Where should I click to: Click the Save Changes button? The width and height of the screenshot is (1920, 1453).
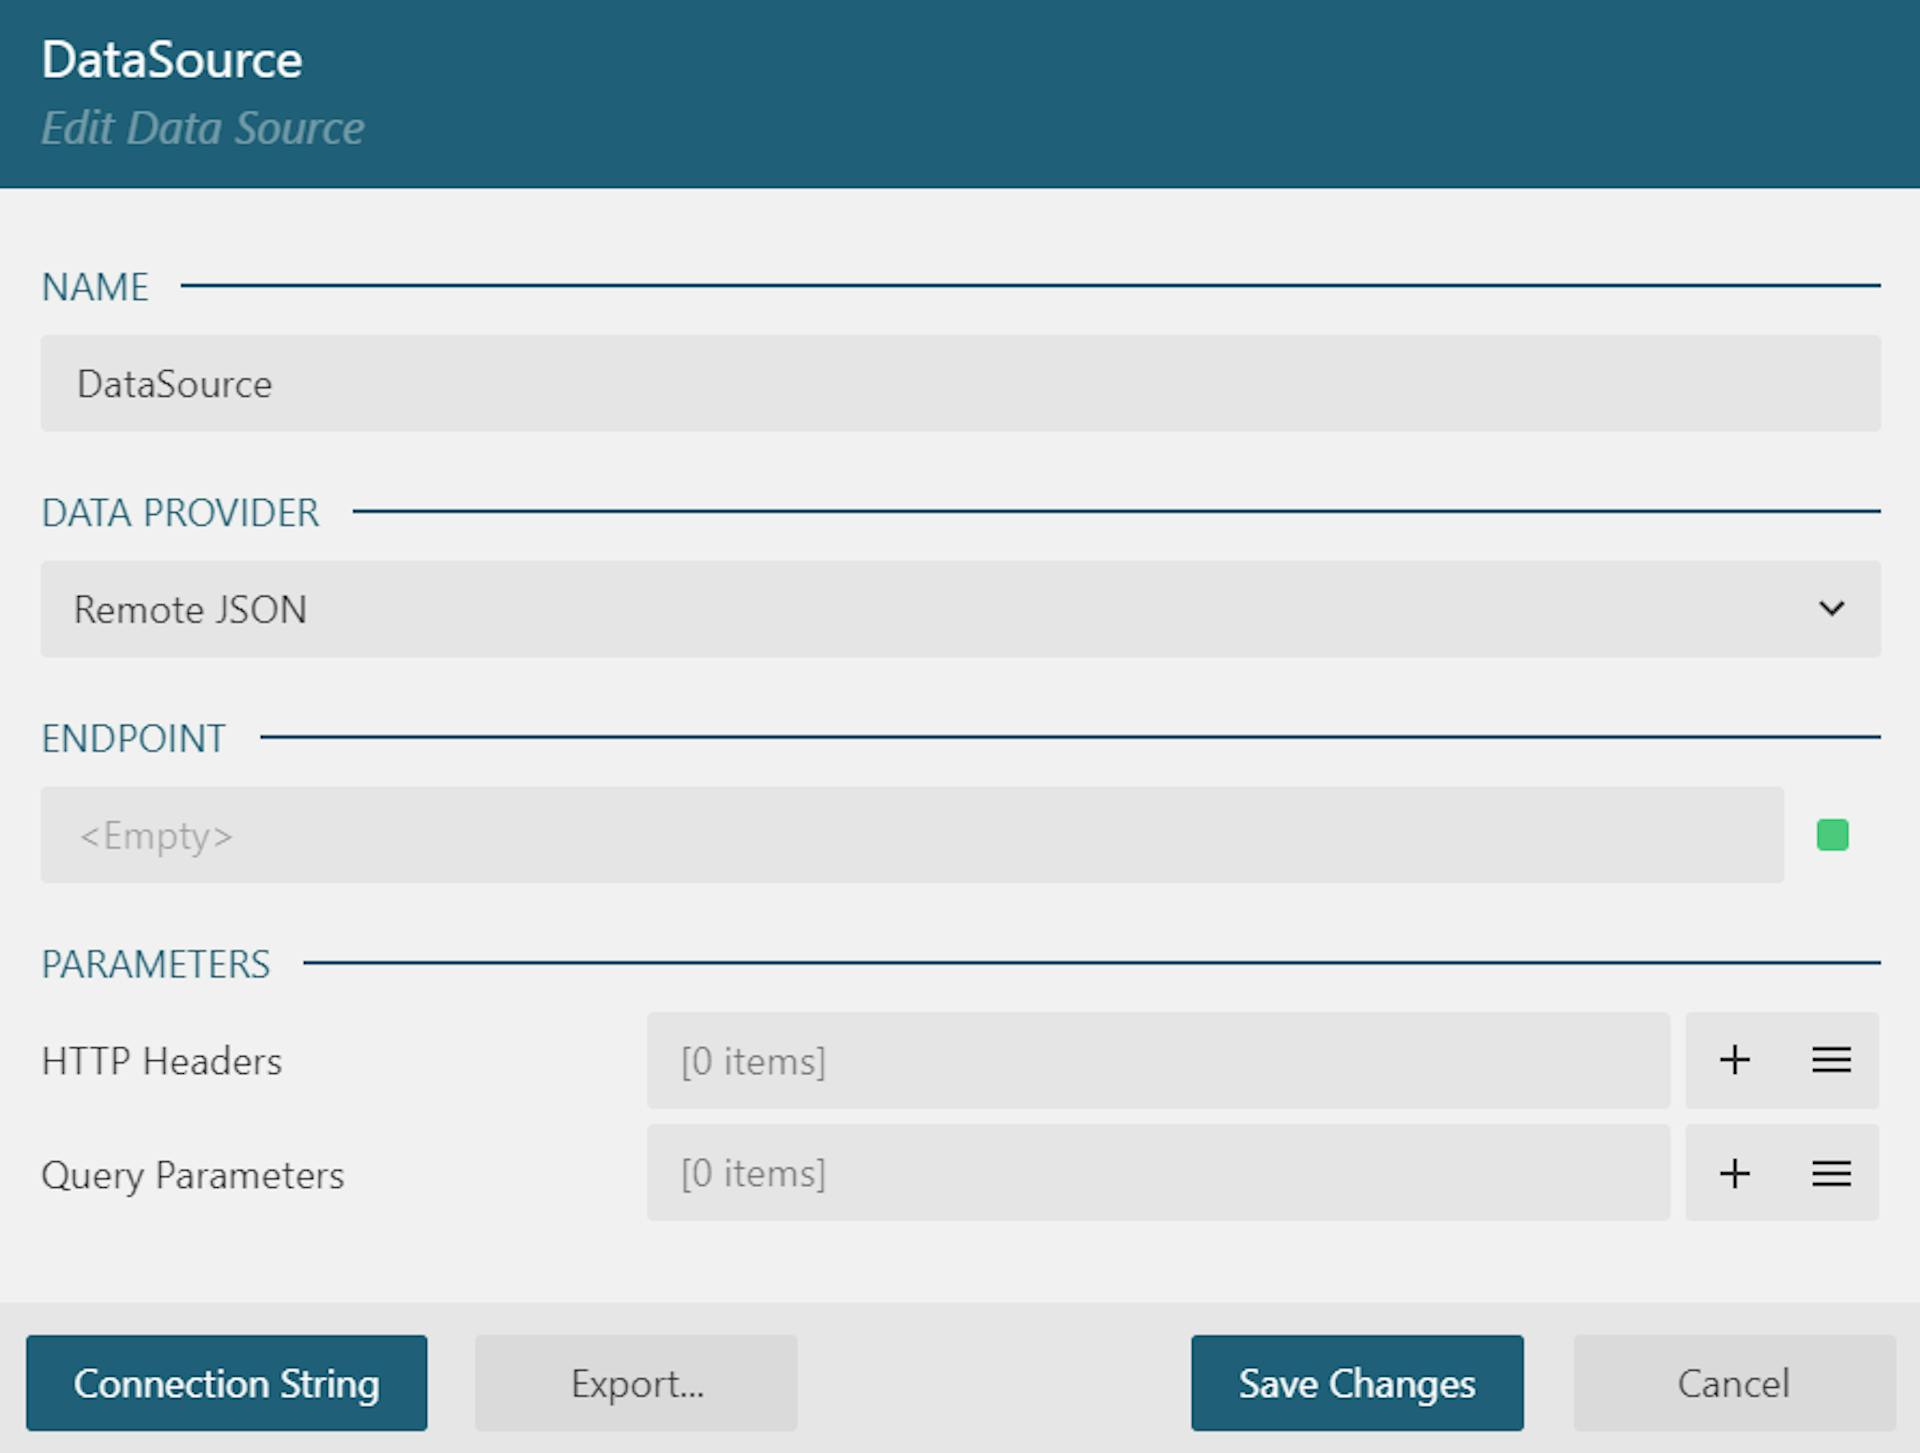click(1357, 1383)
